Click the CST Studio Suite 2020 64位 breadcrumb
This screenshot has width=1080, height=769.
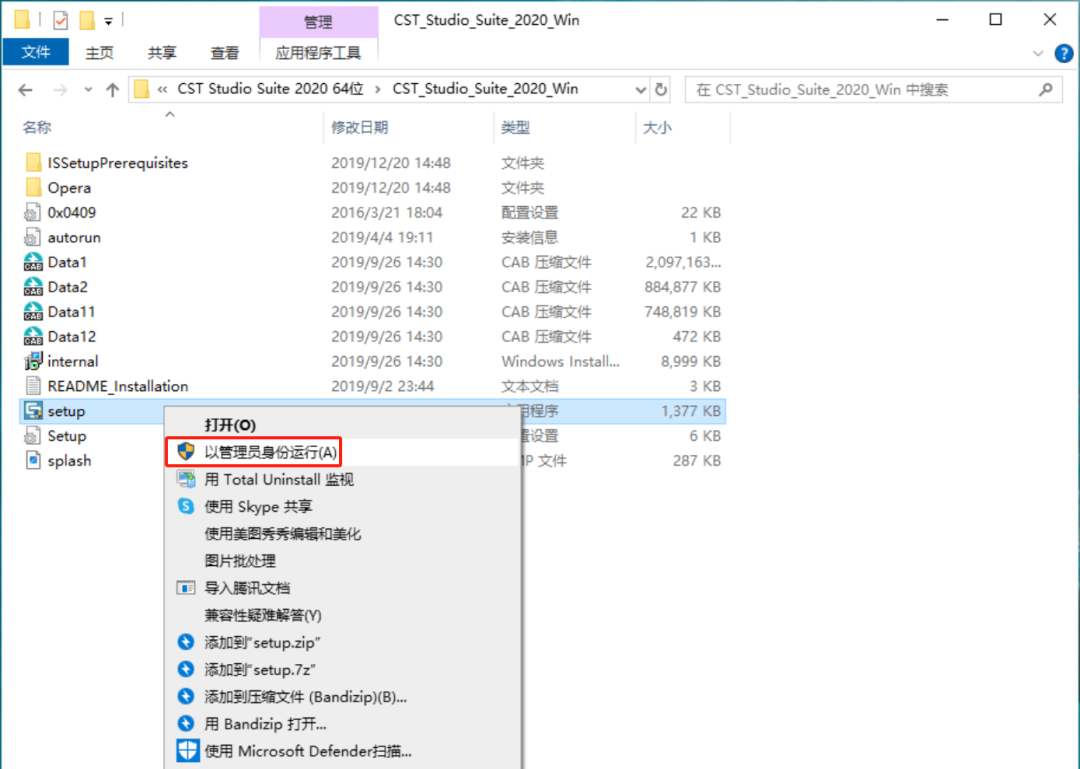pyautogui.click(x=271, y=89)
